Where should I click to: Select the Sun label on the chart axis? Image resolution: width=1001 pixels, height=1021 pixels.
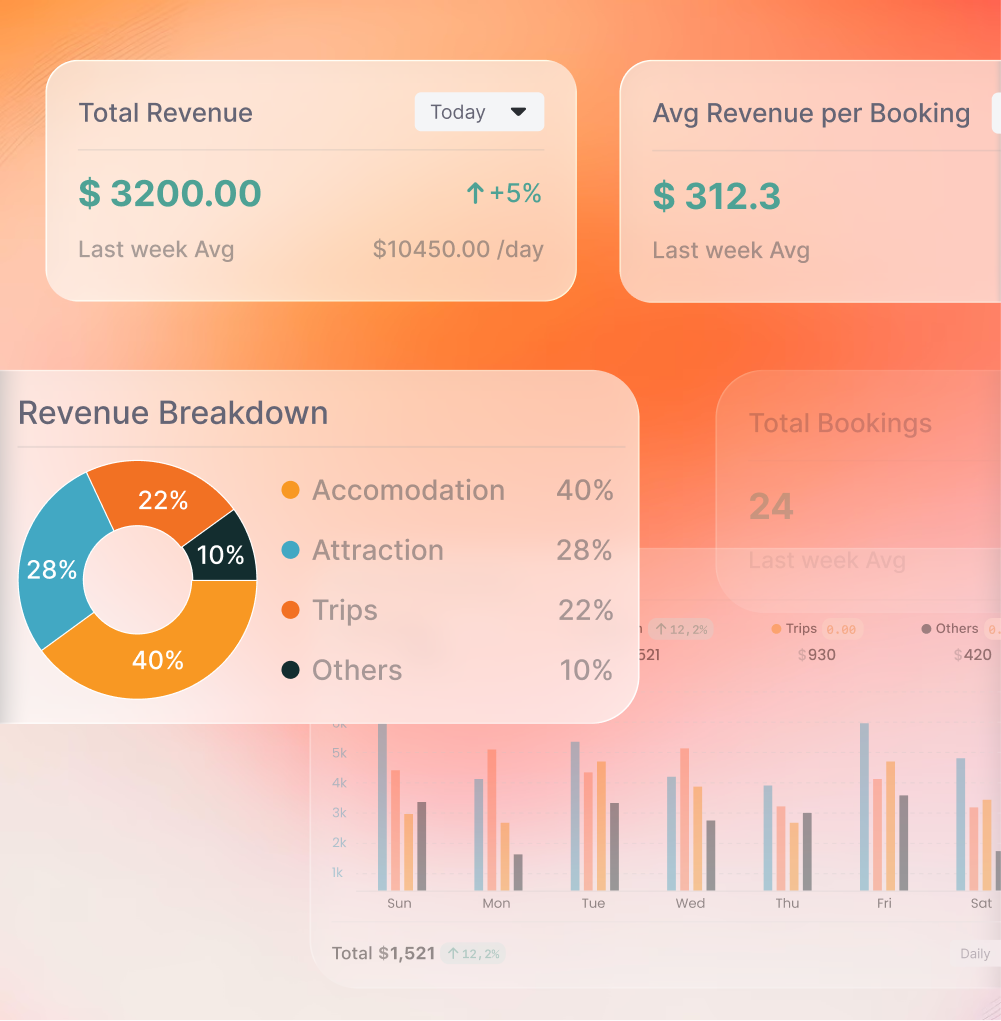pos(398,903)
